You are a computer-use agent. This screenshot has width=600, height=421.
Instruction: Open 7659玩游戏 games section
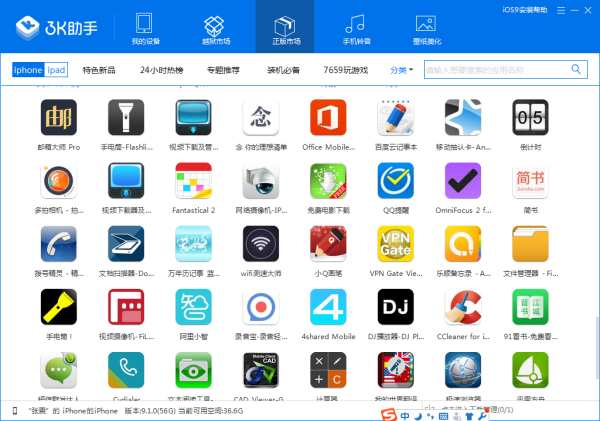coord(345,70)
